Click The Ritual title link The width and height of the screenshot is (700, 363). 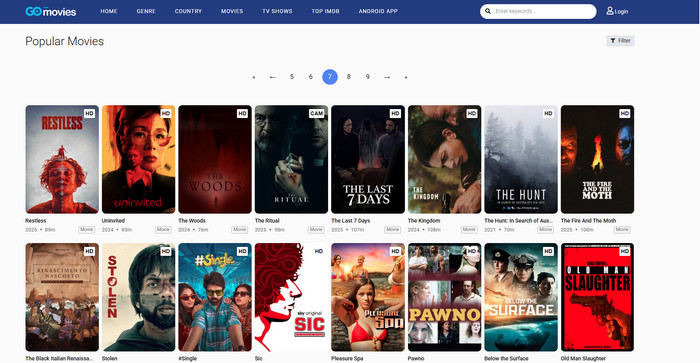[267, 221]
